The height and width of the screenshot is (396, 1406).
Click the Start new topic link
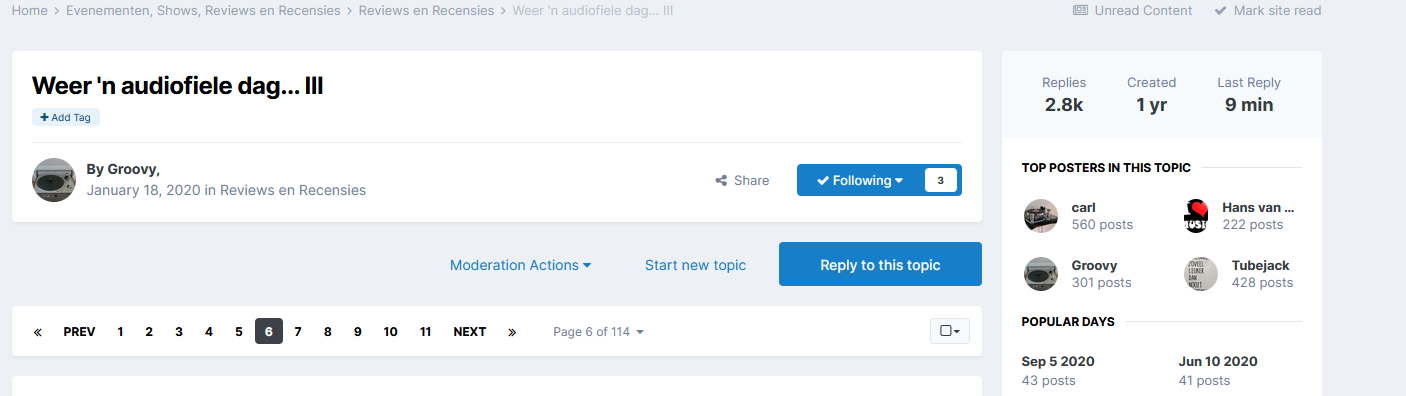pyautogui.click(x=695, y=265)
